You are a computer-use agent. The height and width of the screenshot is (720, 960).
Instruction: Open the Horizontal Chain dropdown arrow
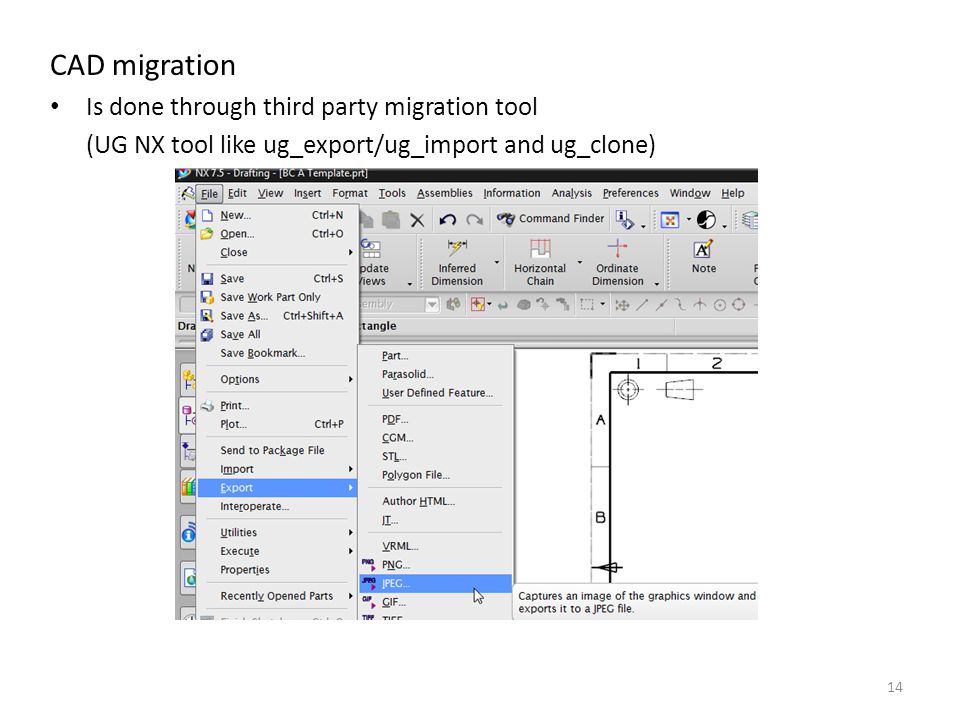click(x=579, y=263)
